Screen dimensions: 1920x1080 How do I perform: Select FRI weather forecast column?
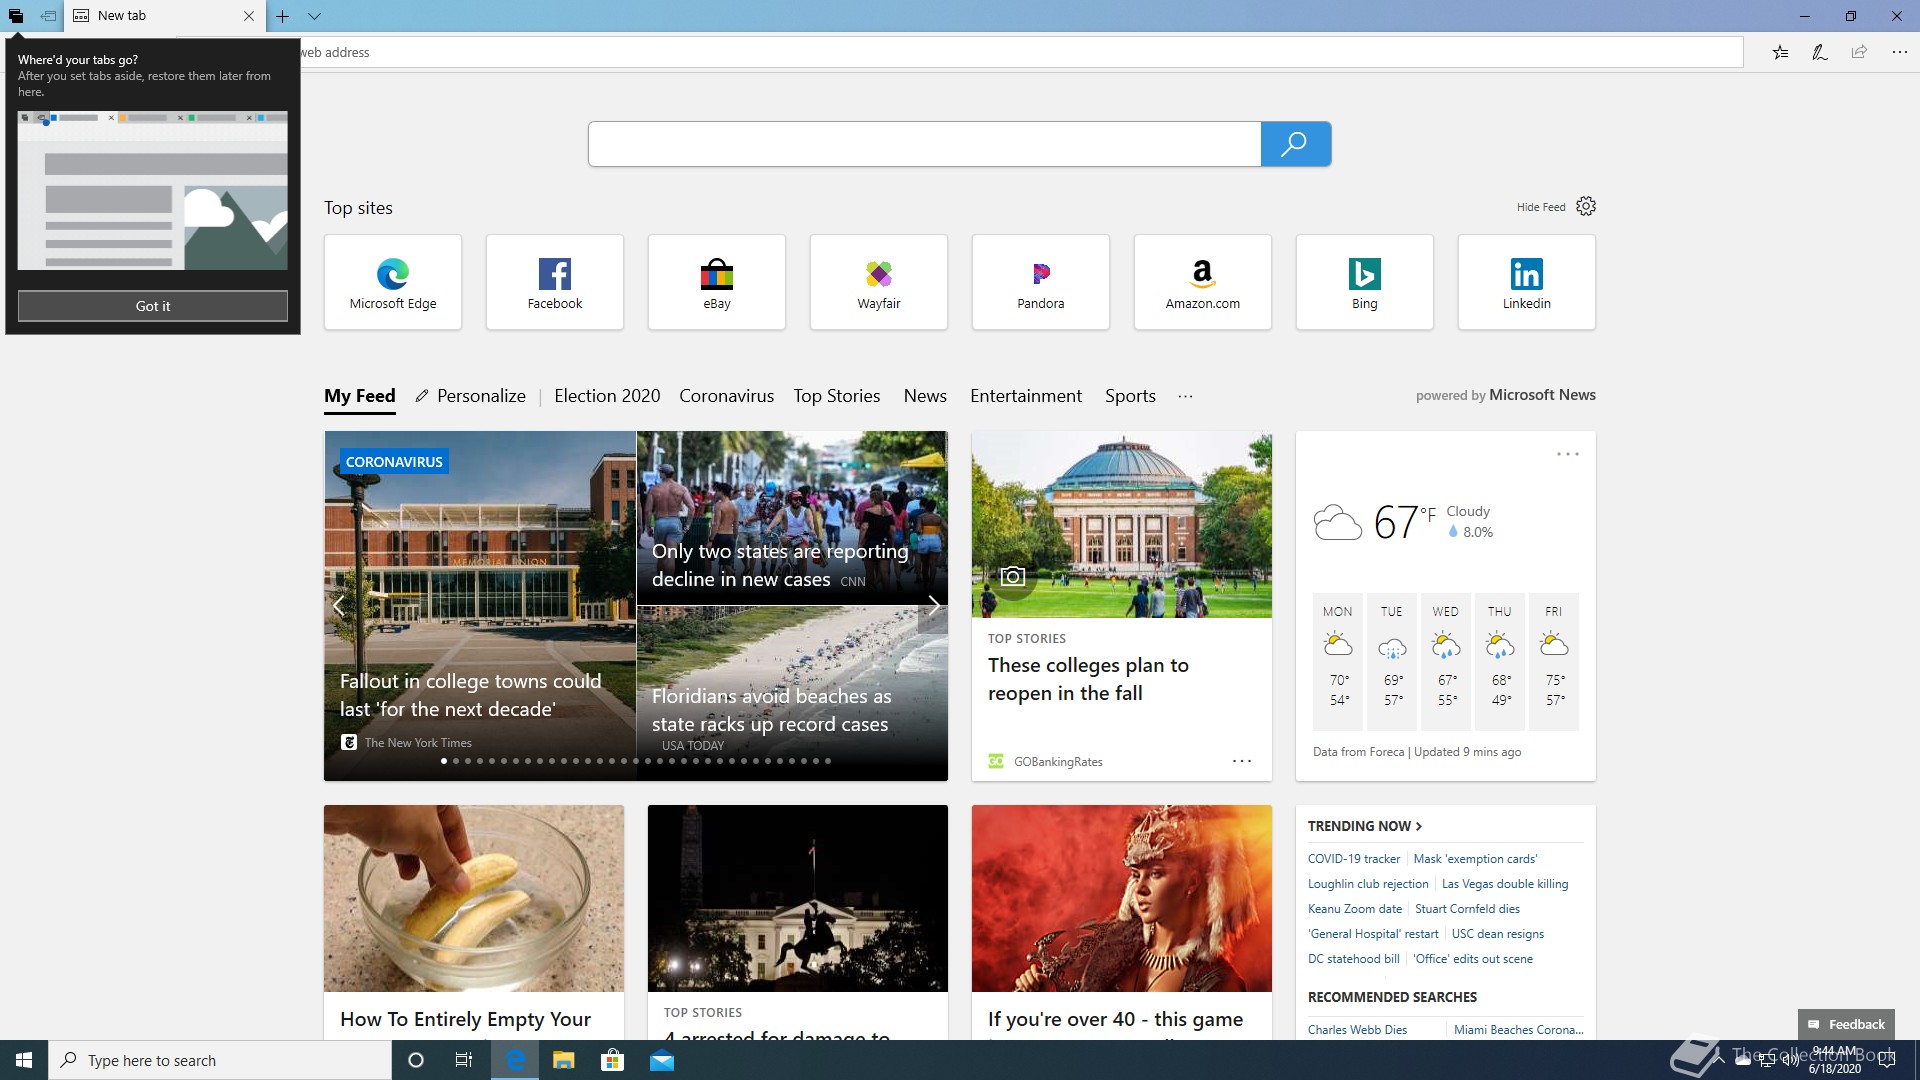point(1554,660)
